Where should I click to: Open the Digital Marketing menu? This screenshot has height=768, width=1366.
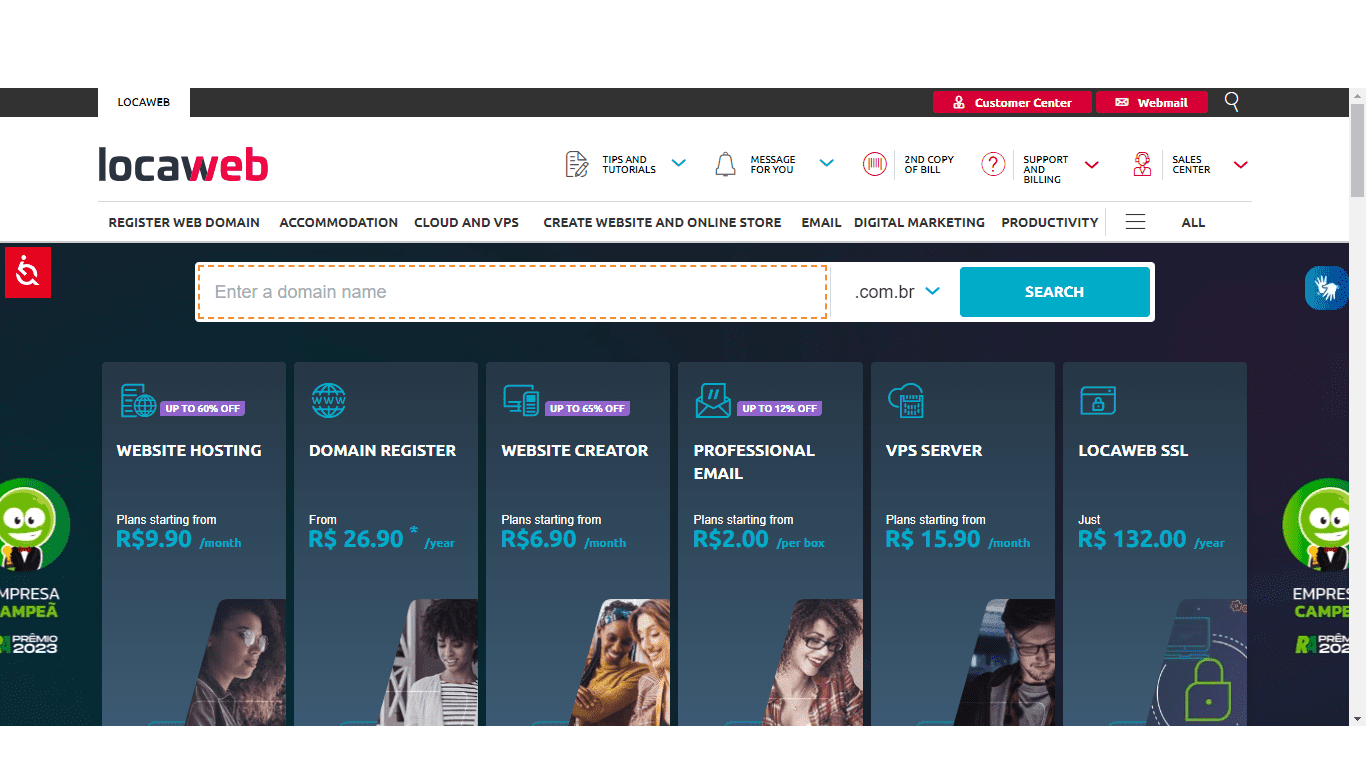point(919,222)
